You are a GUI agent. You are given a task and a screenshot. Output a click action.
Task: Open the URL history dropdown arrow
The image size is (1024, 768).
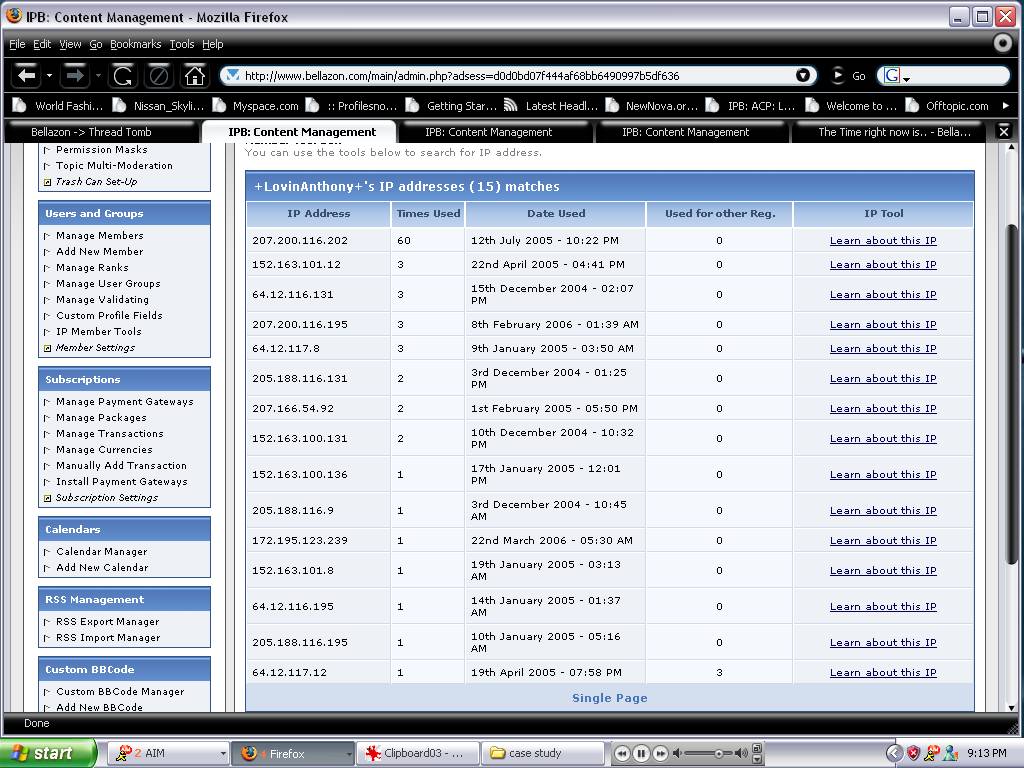tap(803, 75)
